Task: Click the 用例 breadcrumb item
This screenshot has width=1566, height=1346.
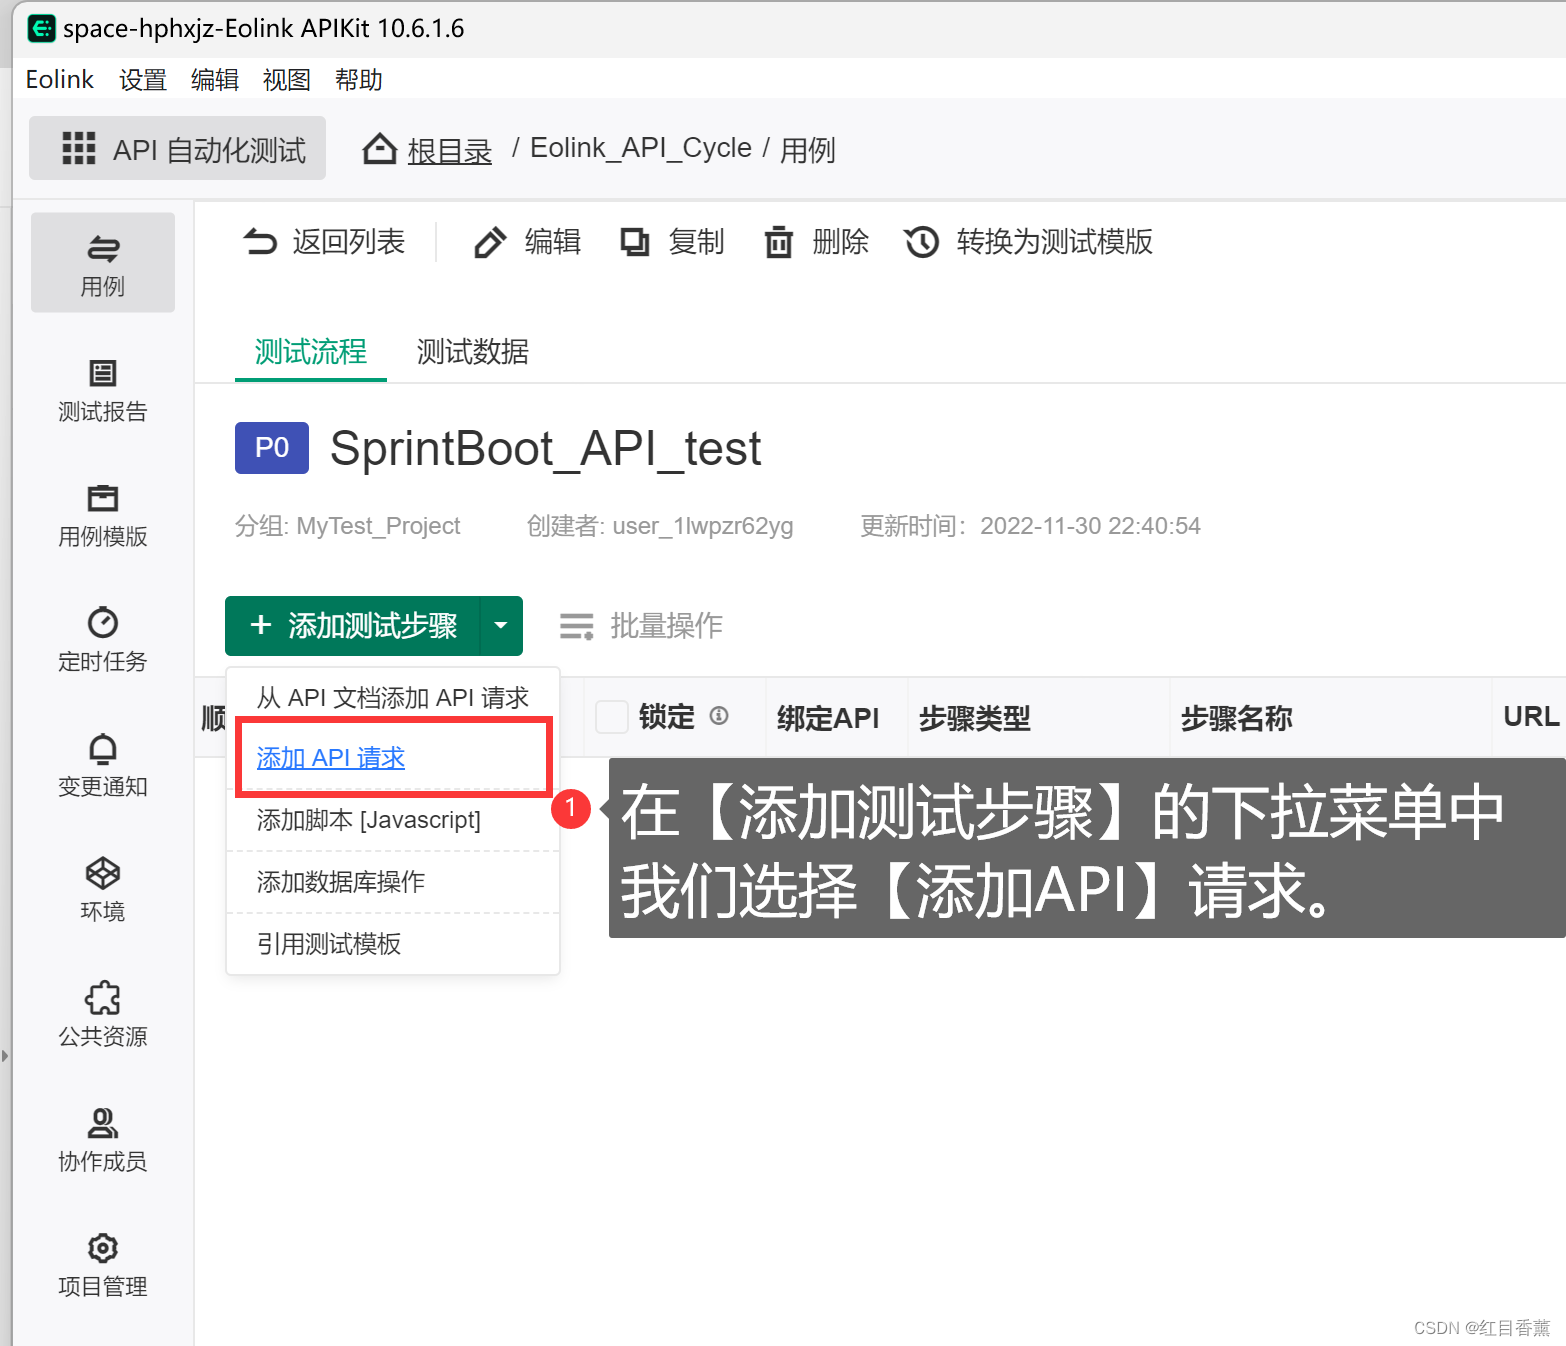Action: pos(808,150)
